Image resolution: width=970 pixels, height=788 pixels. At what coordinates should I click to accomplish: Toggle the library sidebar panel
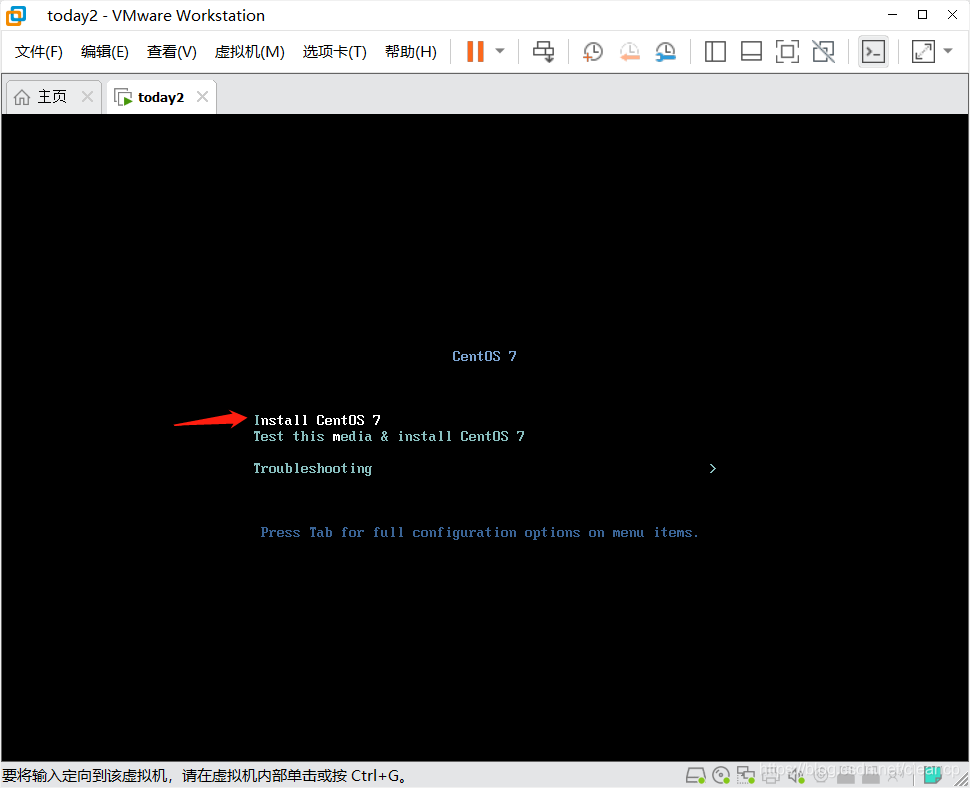715,51
